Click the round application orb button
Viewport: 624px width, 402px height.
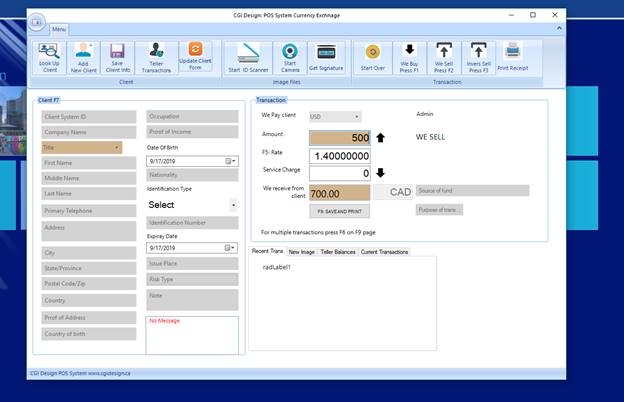[x=37, y=22]
